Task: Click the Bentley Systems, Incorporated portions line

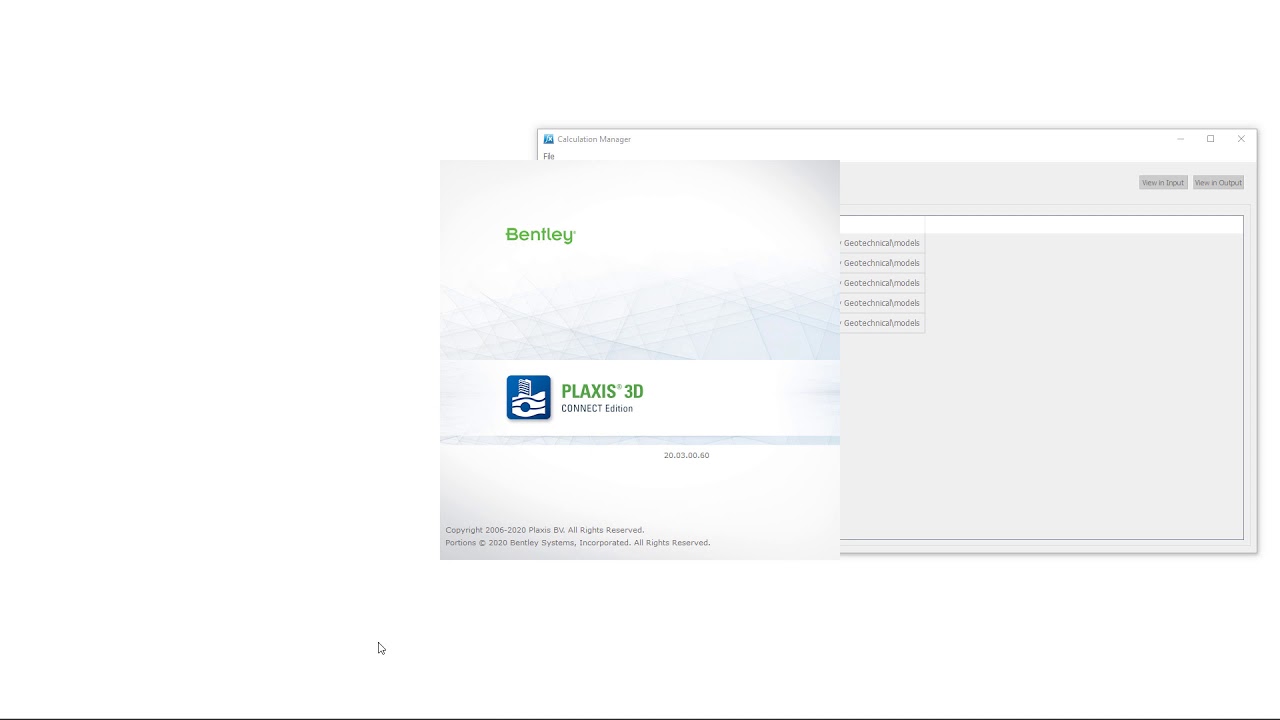Action: (578, 543)
